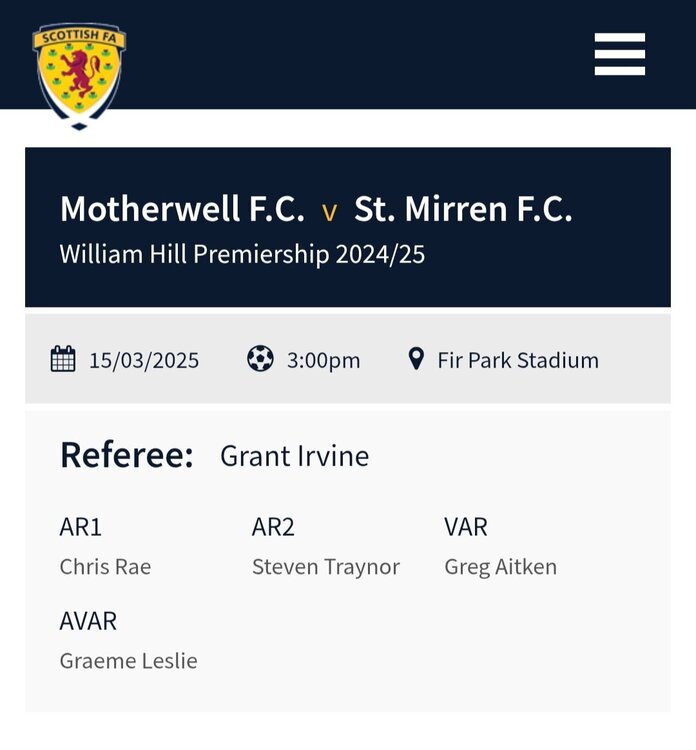Click referee name Grant Irvine
The image size is (696, 750).
pos(294,456)
